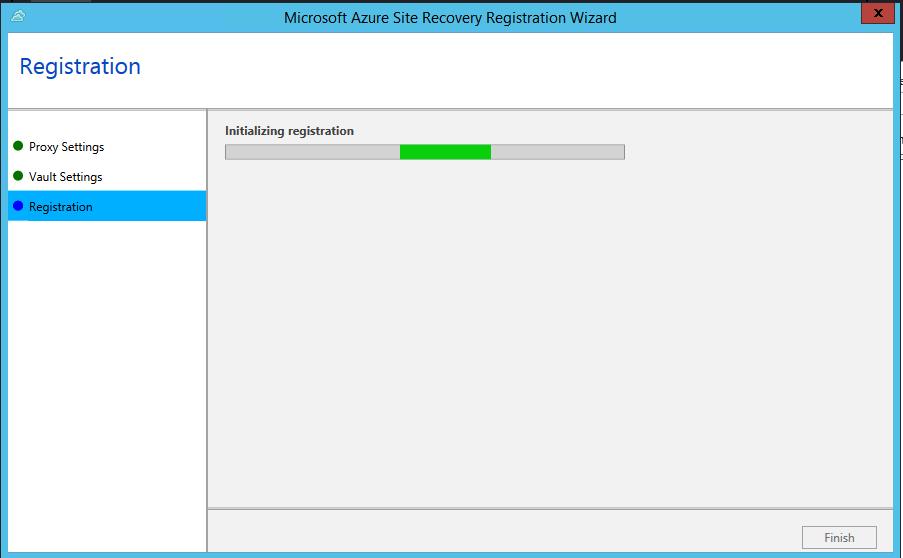Select the Vault Settings step
Screen dimensions: 903x558
coord(107,177)
